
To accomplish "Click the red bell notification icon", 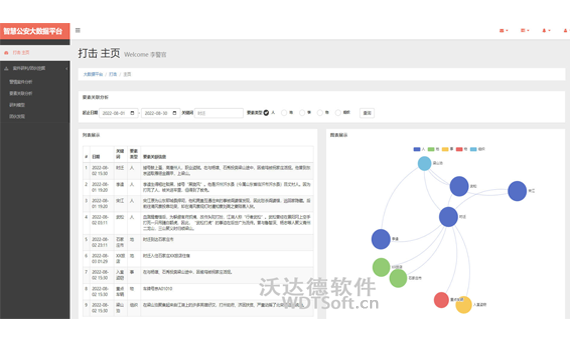I will [x=544, y=31].
